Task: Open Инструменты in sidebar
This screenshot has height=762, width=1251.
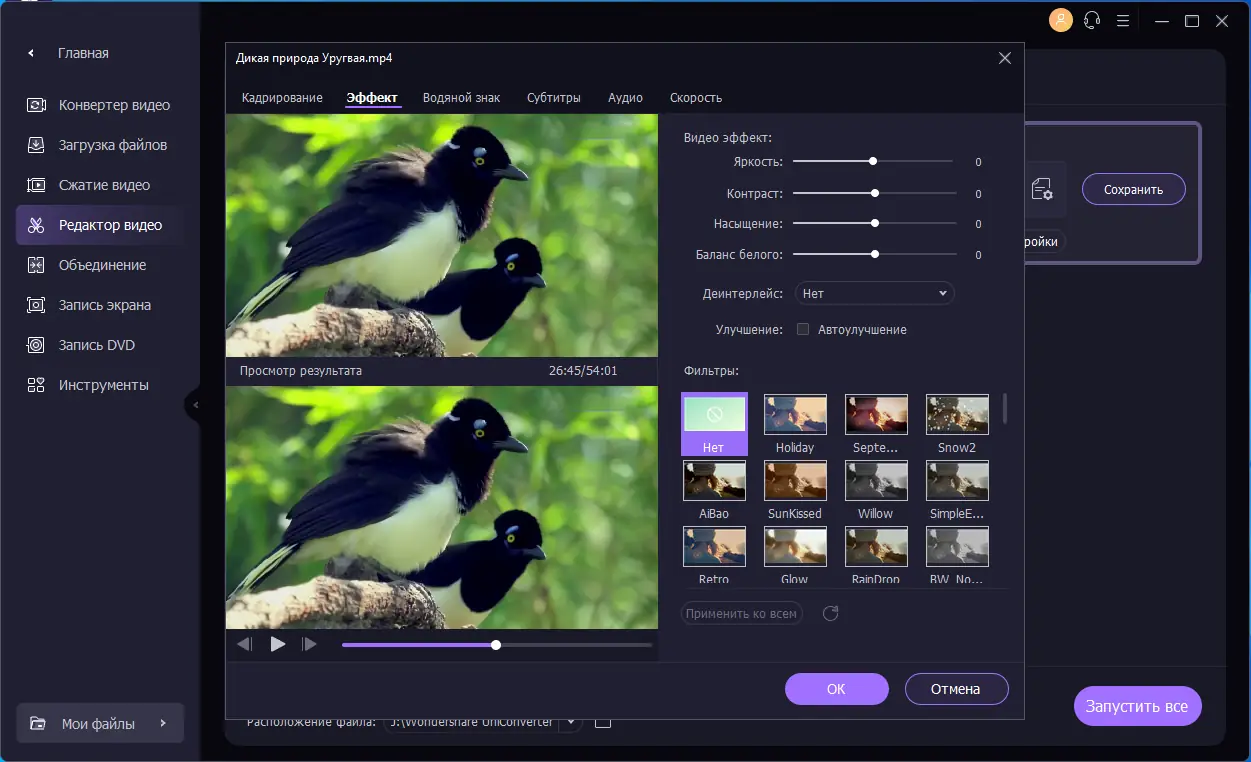Action: 100,385
